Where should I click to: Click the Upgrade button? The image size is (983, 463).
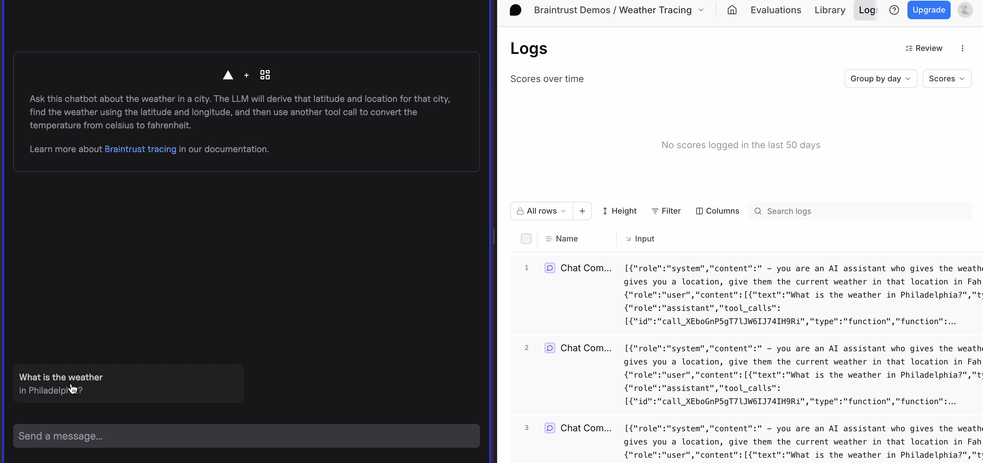point(928,10)
